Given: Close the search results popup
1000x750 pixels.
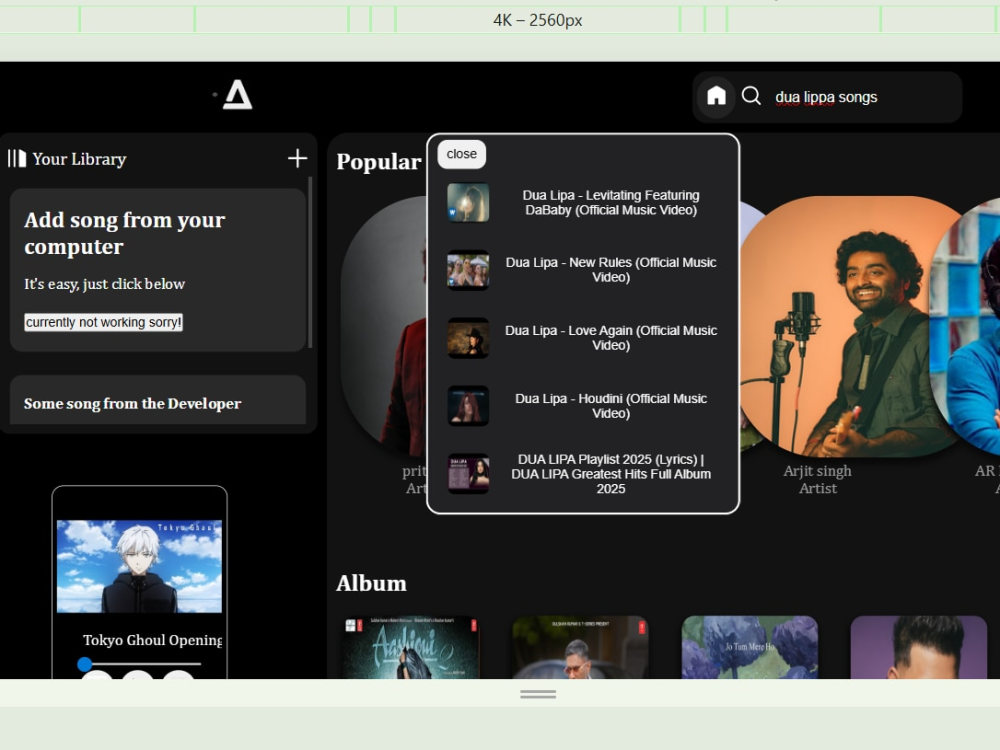Looking at the screenshot, I should pos(461,154).
